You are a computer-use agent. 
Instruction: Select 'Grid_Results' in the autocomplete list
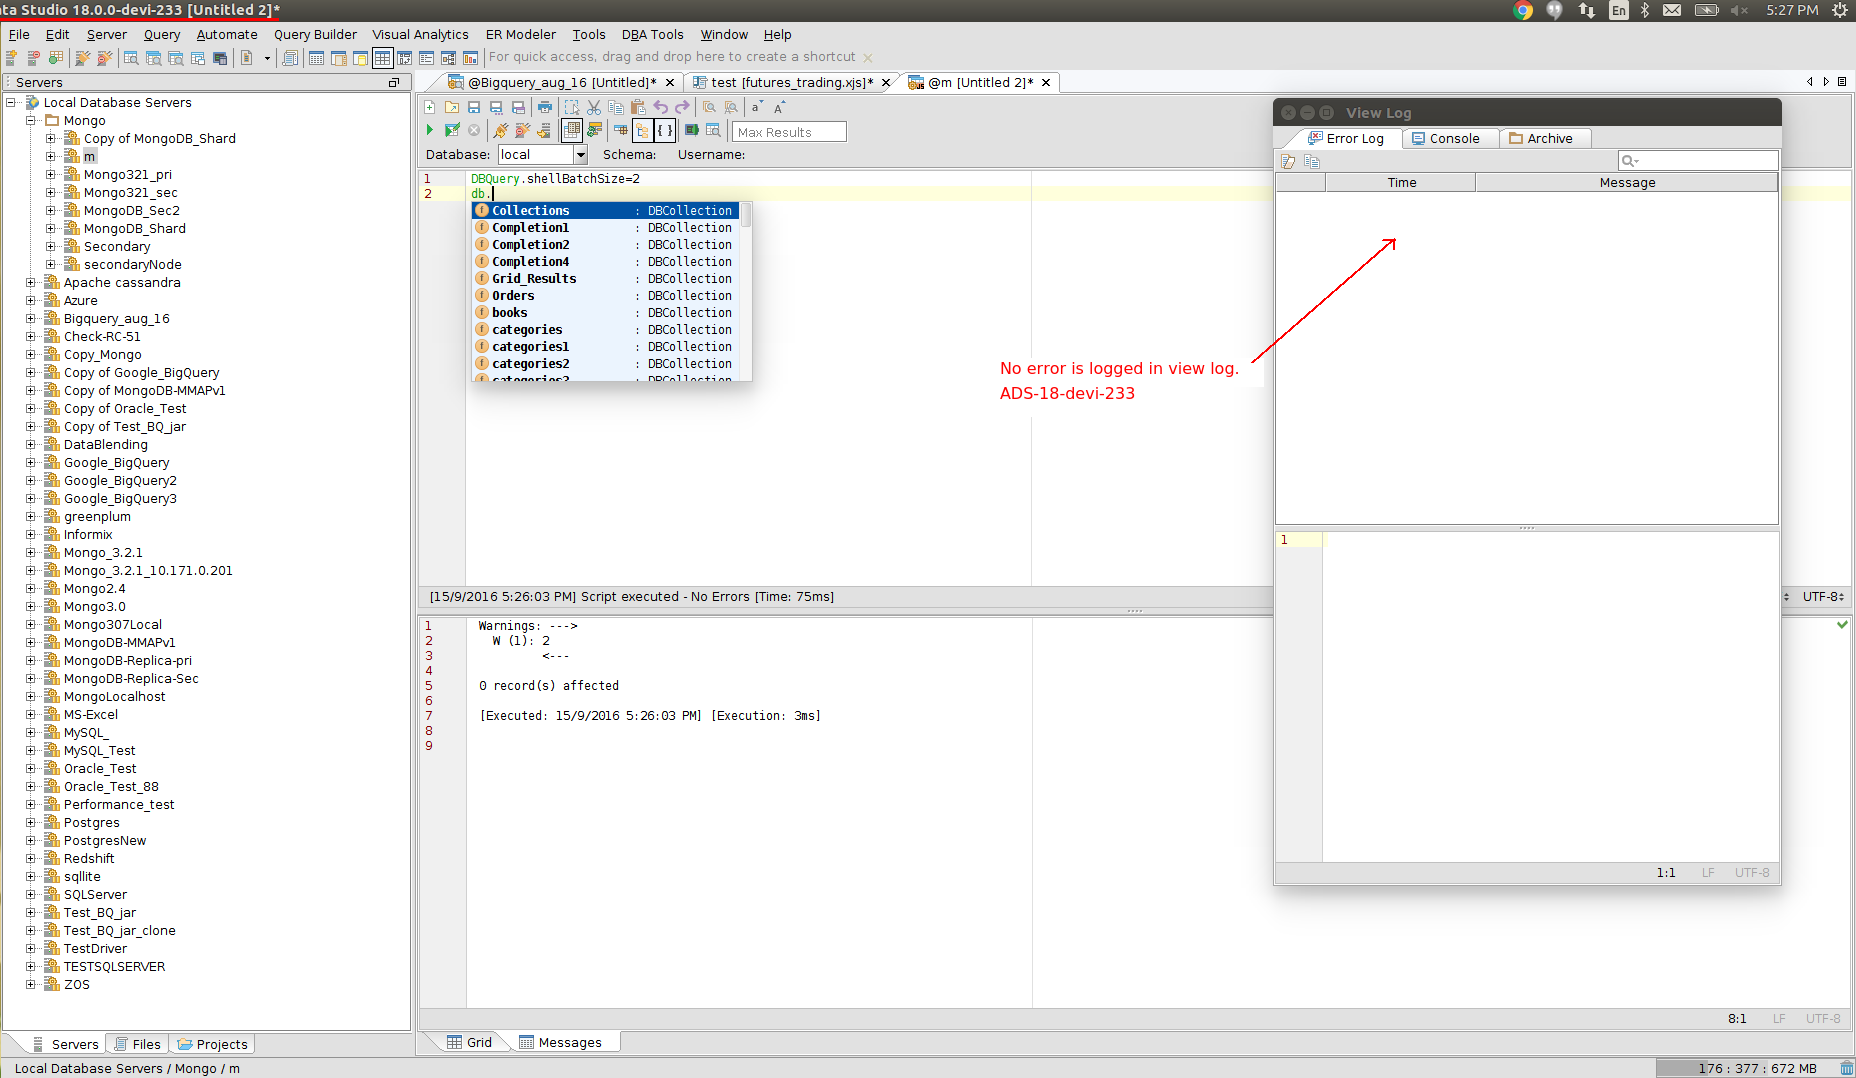[x=606, y=279]
